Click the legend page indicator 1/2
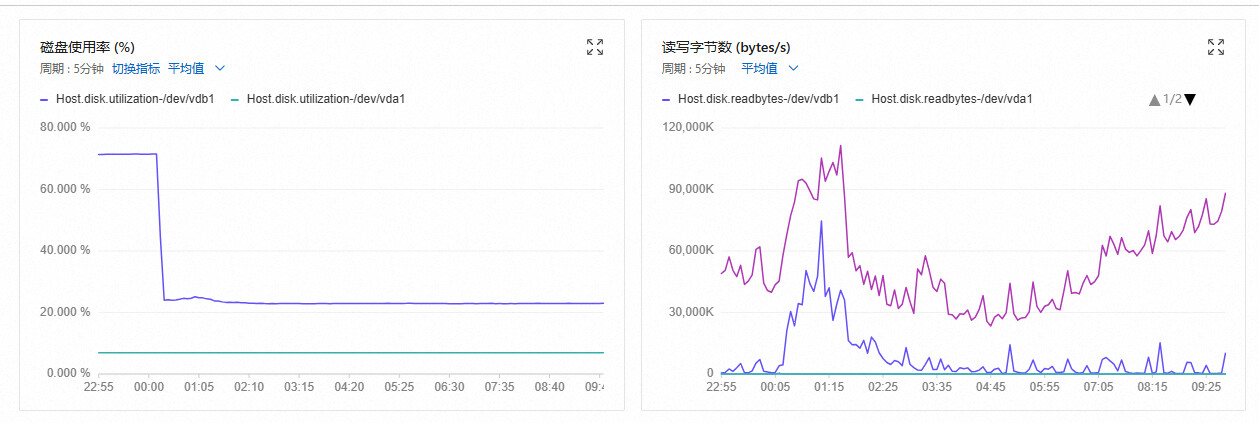This screenshot has width=1259, height=423. tap(1172, 100)
